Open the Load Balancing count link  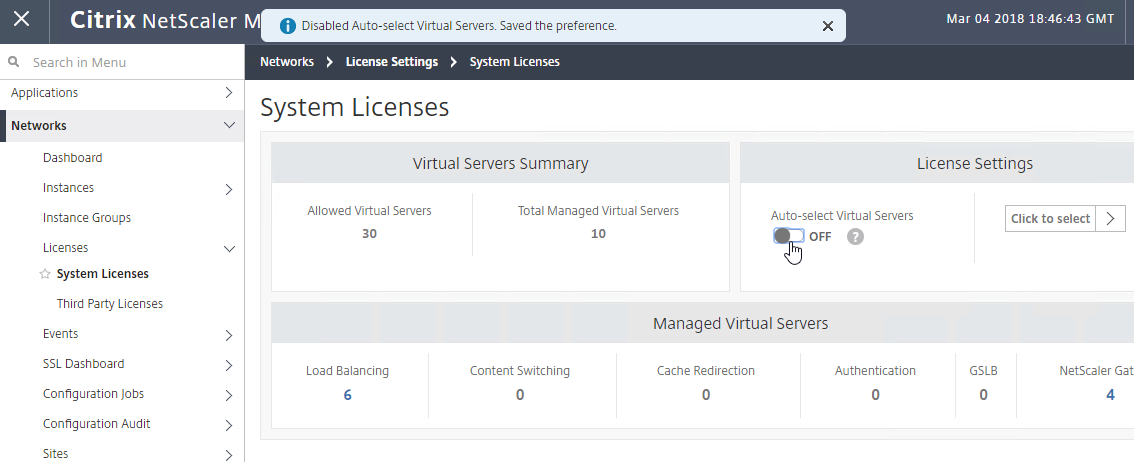click(x=347, y=395)
